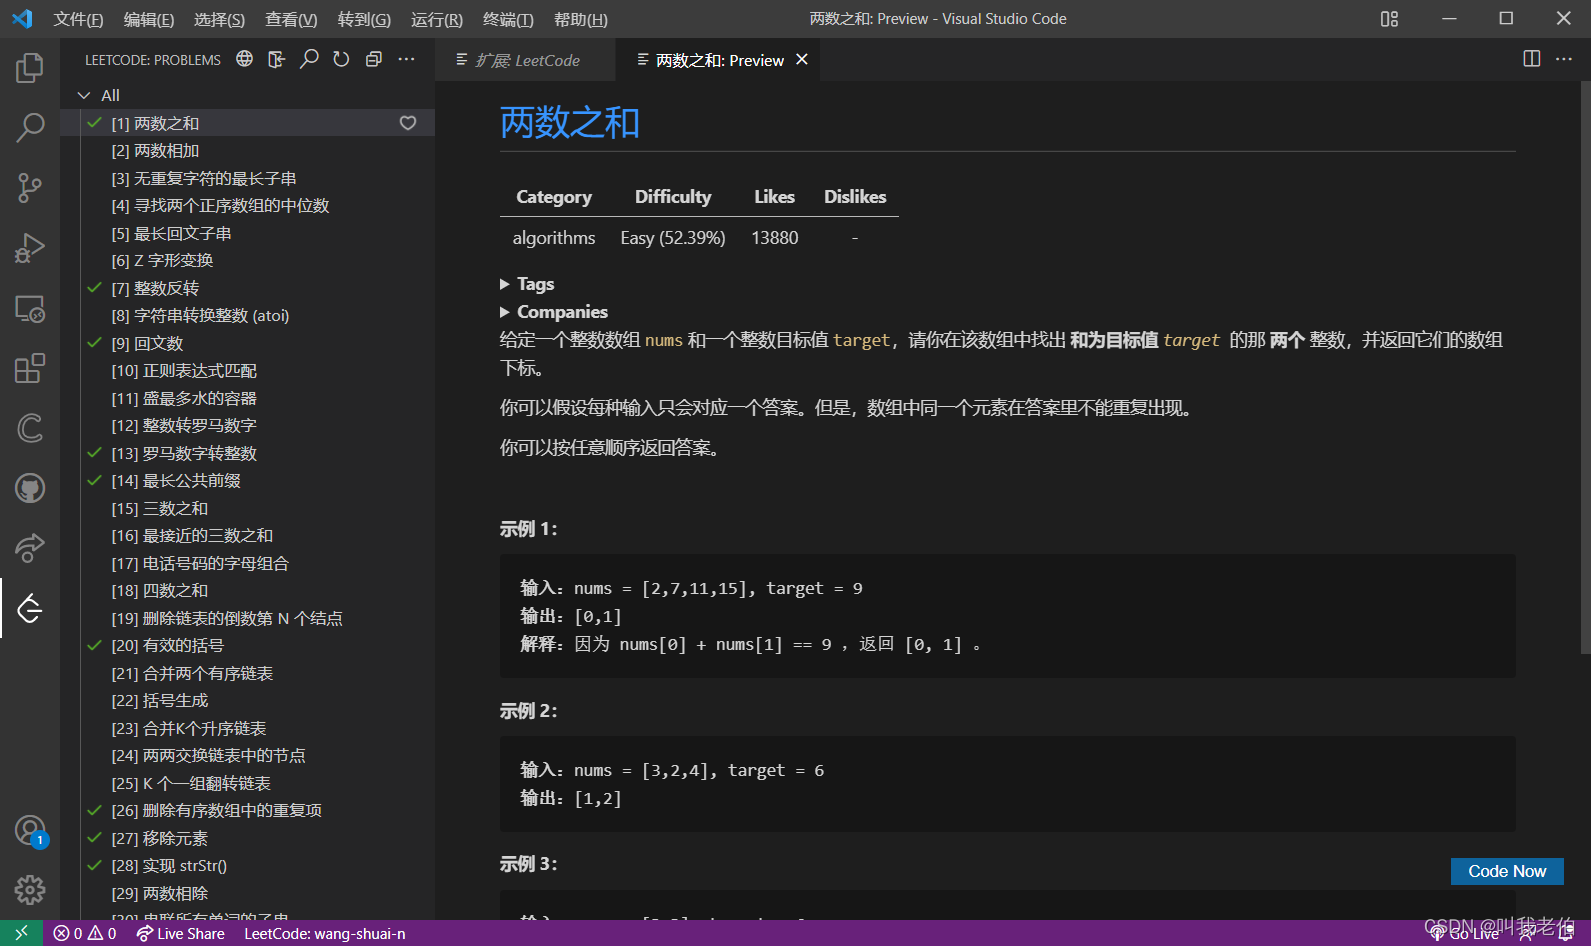Click the LEETCODE: PROBLEMS panel title
The height and width of the screenshot is (946, 1591).
[x=153, y=60]
